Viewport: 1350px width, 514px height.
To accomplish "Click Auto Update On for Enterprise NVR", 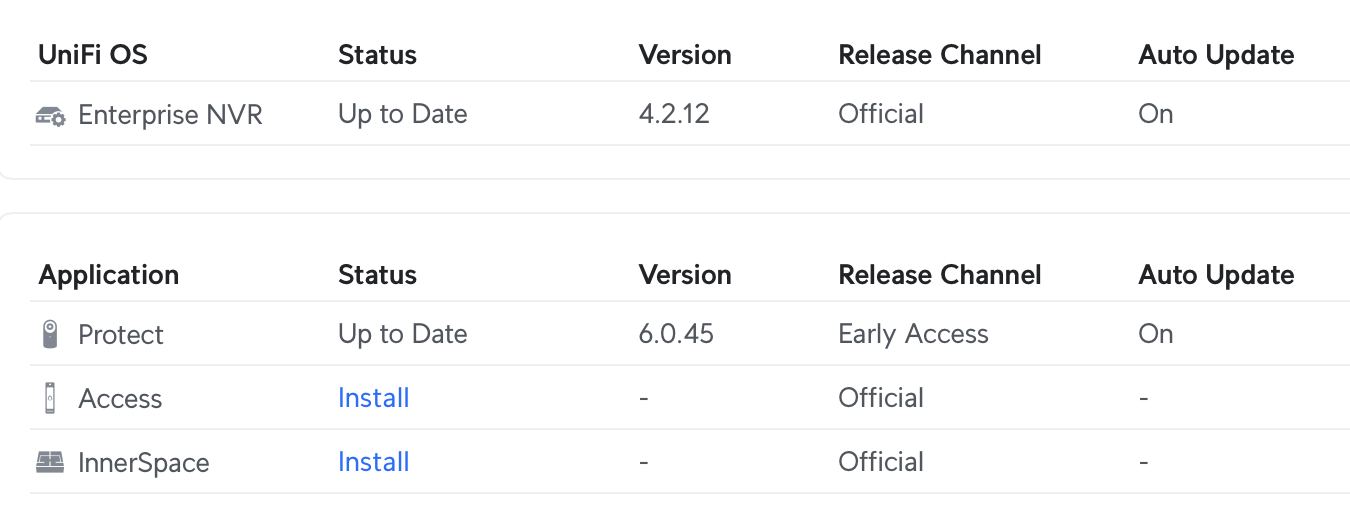I will coord(1155,114).
